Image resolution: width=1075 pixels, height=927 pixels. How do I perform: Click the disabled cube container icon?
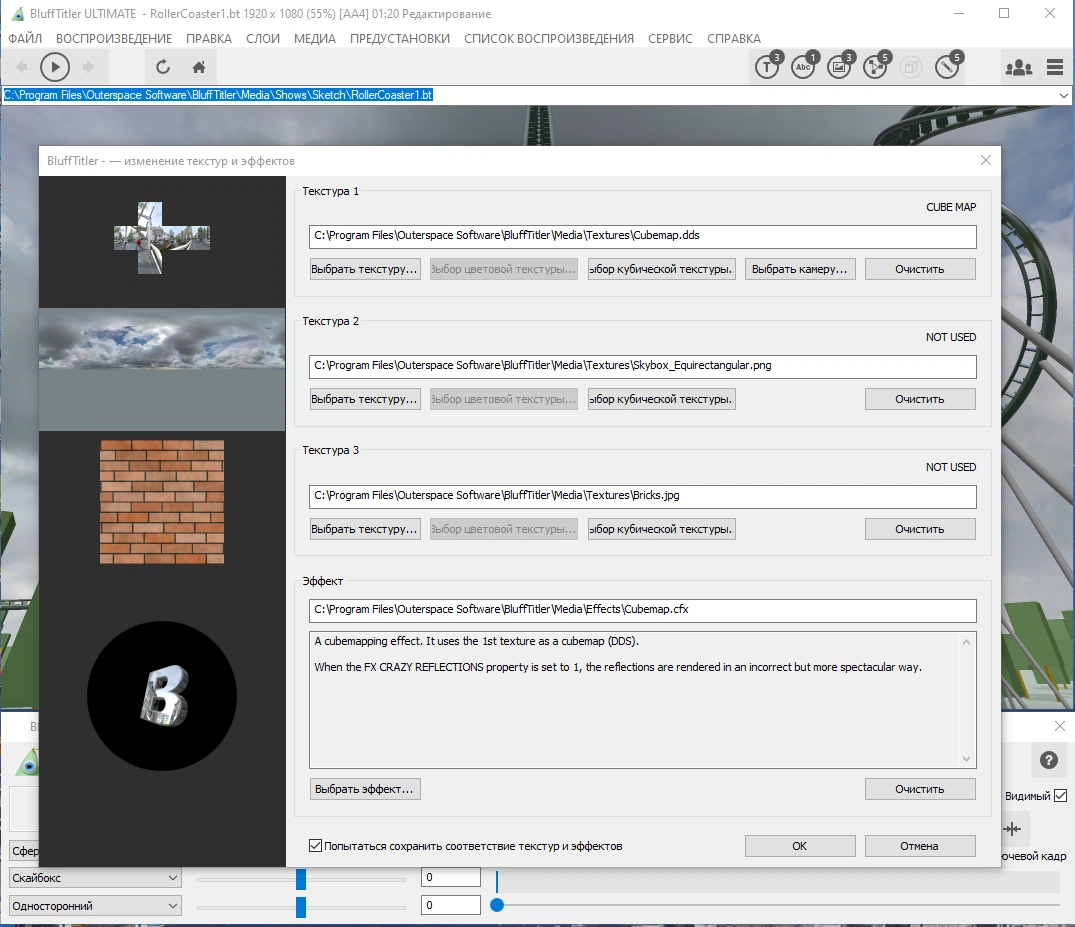pyautogui.click(x=910, y=67)
